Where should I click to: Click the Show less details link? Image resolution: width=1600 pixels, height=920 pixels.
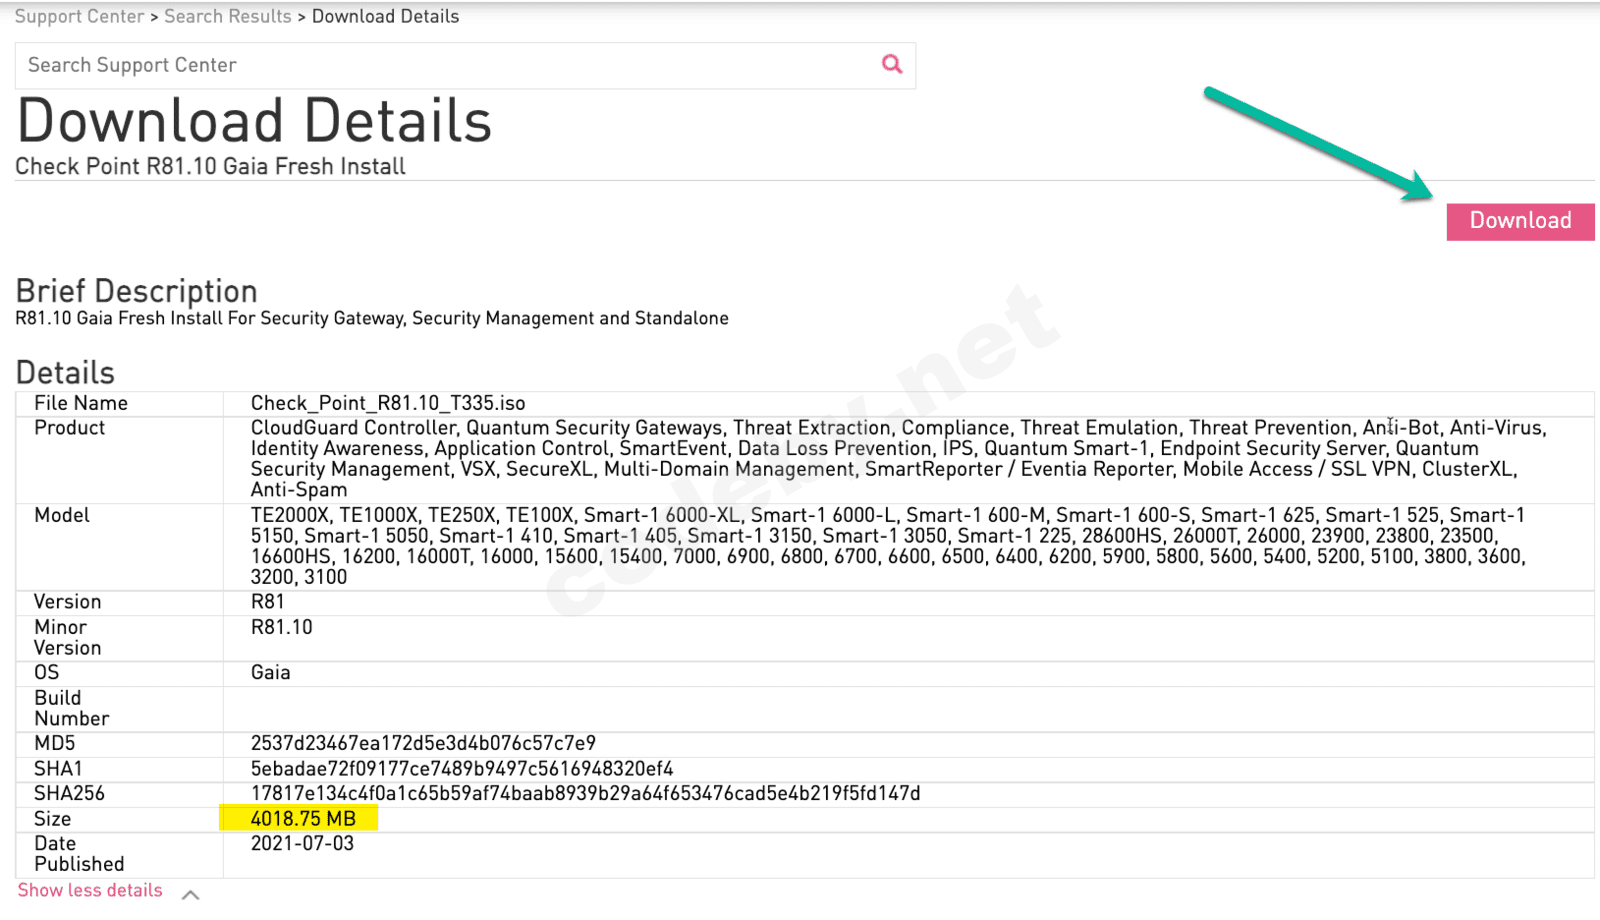pos(90,890)
